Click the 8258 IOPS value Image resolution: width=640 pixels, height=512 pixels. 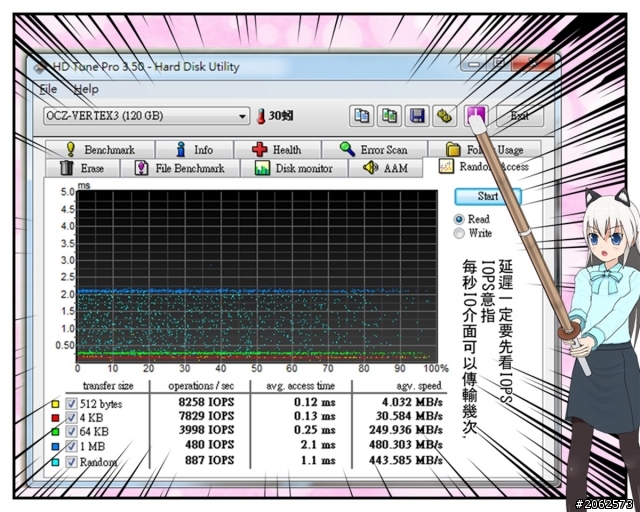pos(206,402)
